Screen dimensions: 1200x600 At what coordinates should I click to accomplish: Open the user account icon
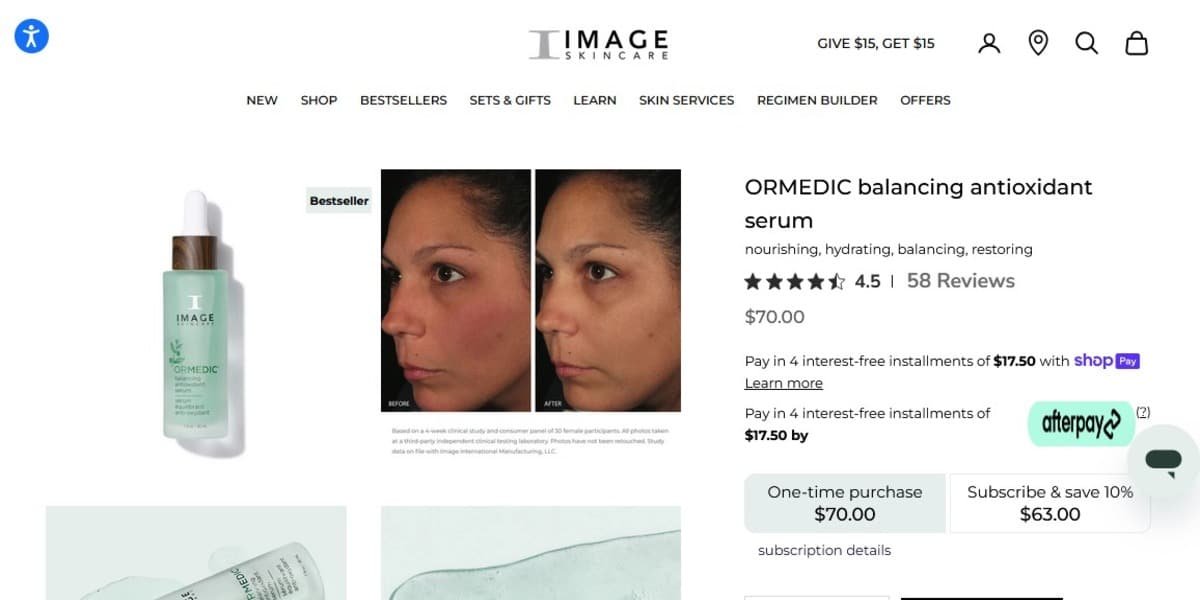tap(989, 43)
